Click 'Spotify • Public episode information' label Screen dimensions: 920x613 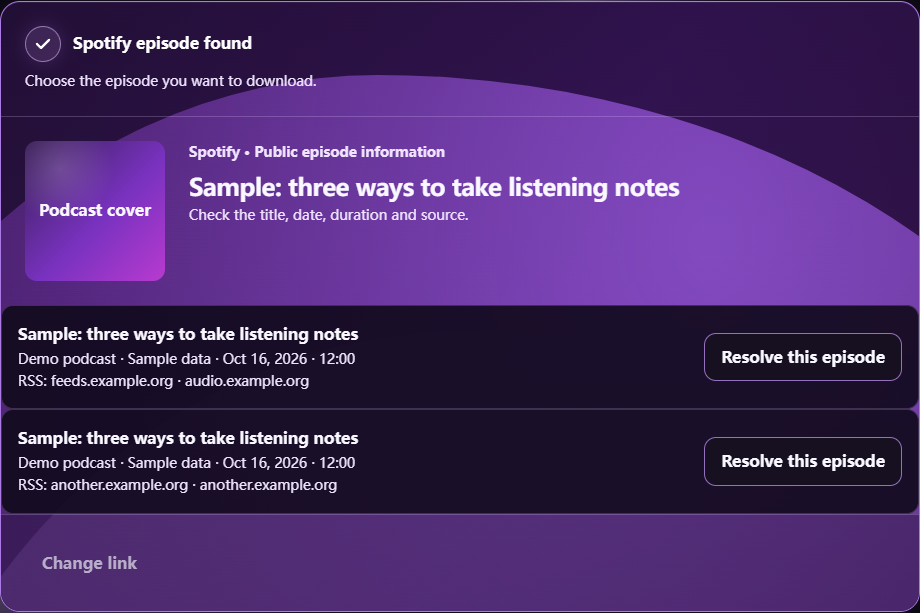[317, 152]
